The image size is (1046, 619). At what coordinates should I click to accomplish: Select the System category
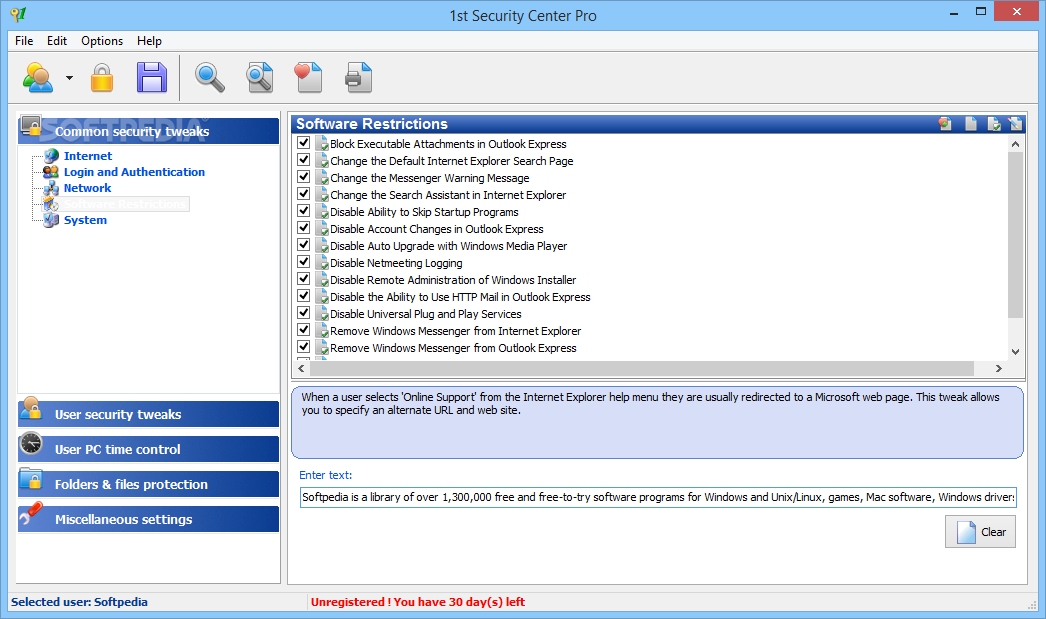85,220
